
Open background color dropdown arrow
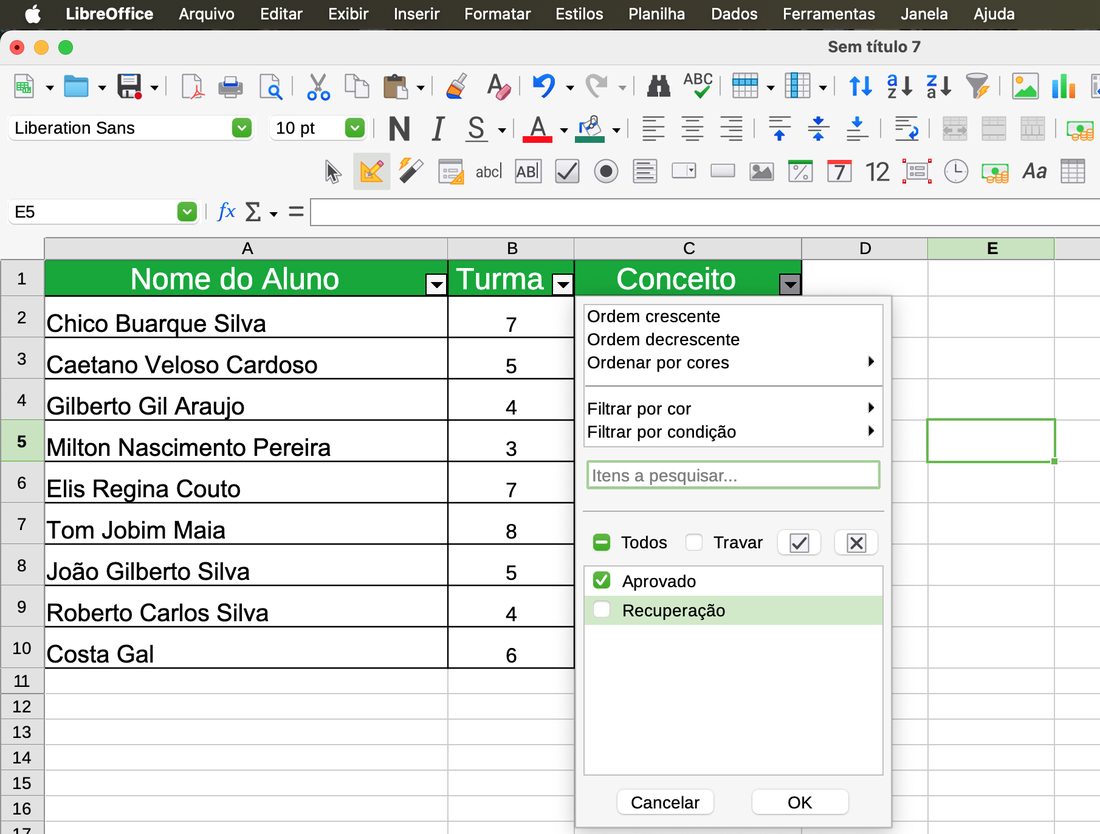[x=616, y=130]
